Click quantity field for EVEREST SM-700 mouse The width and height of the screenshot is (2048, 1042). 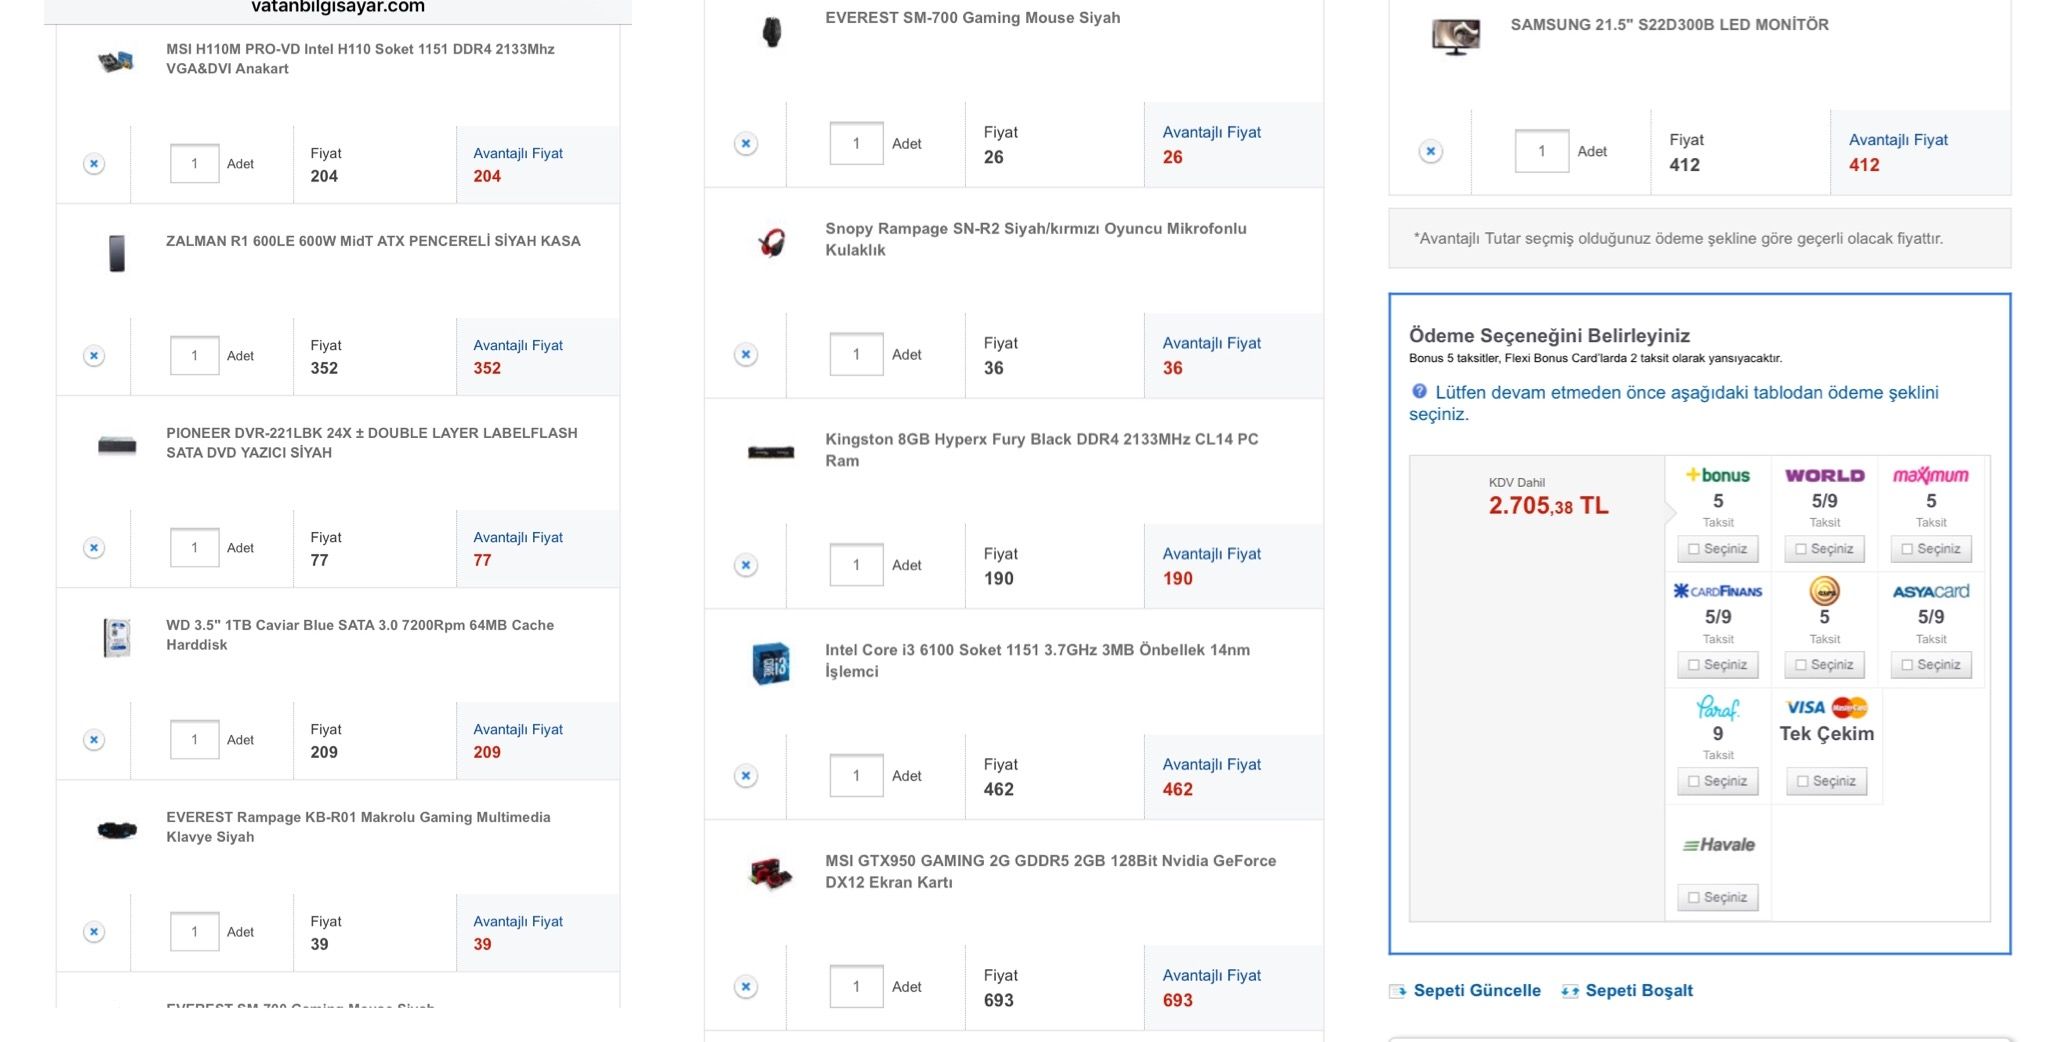(x=856, y=144)
